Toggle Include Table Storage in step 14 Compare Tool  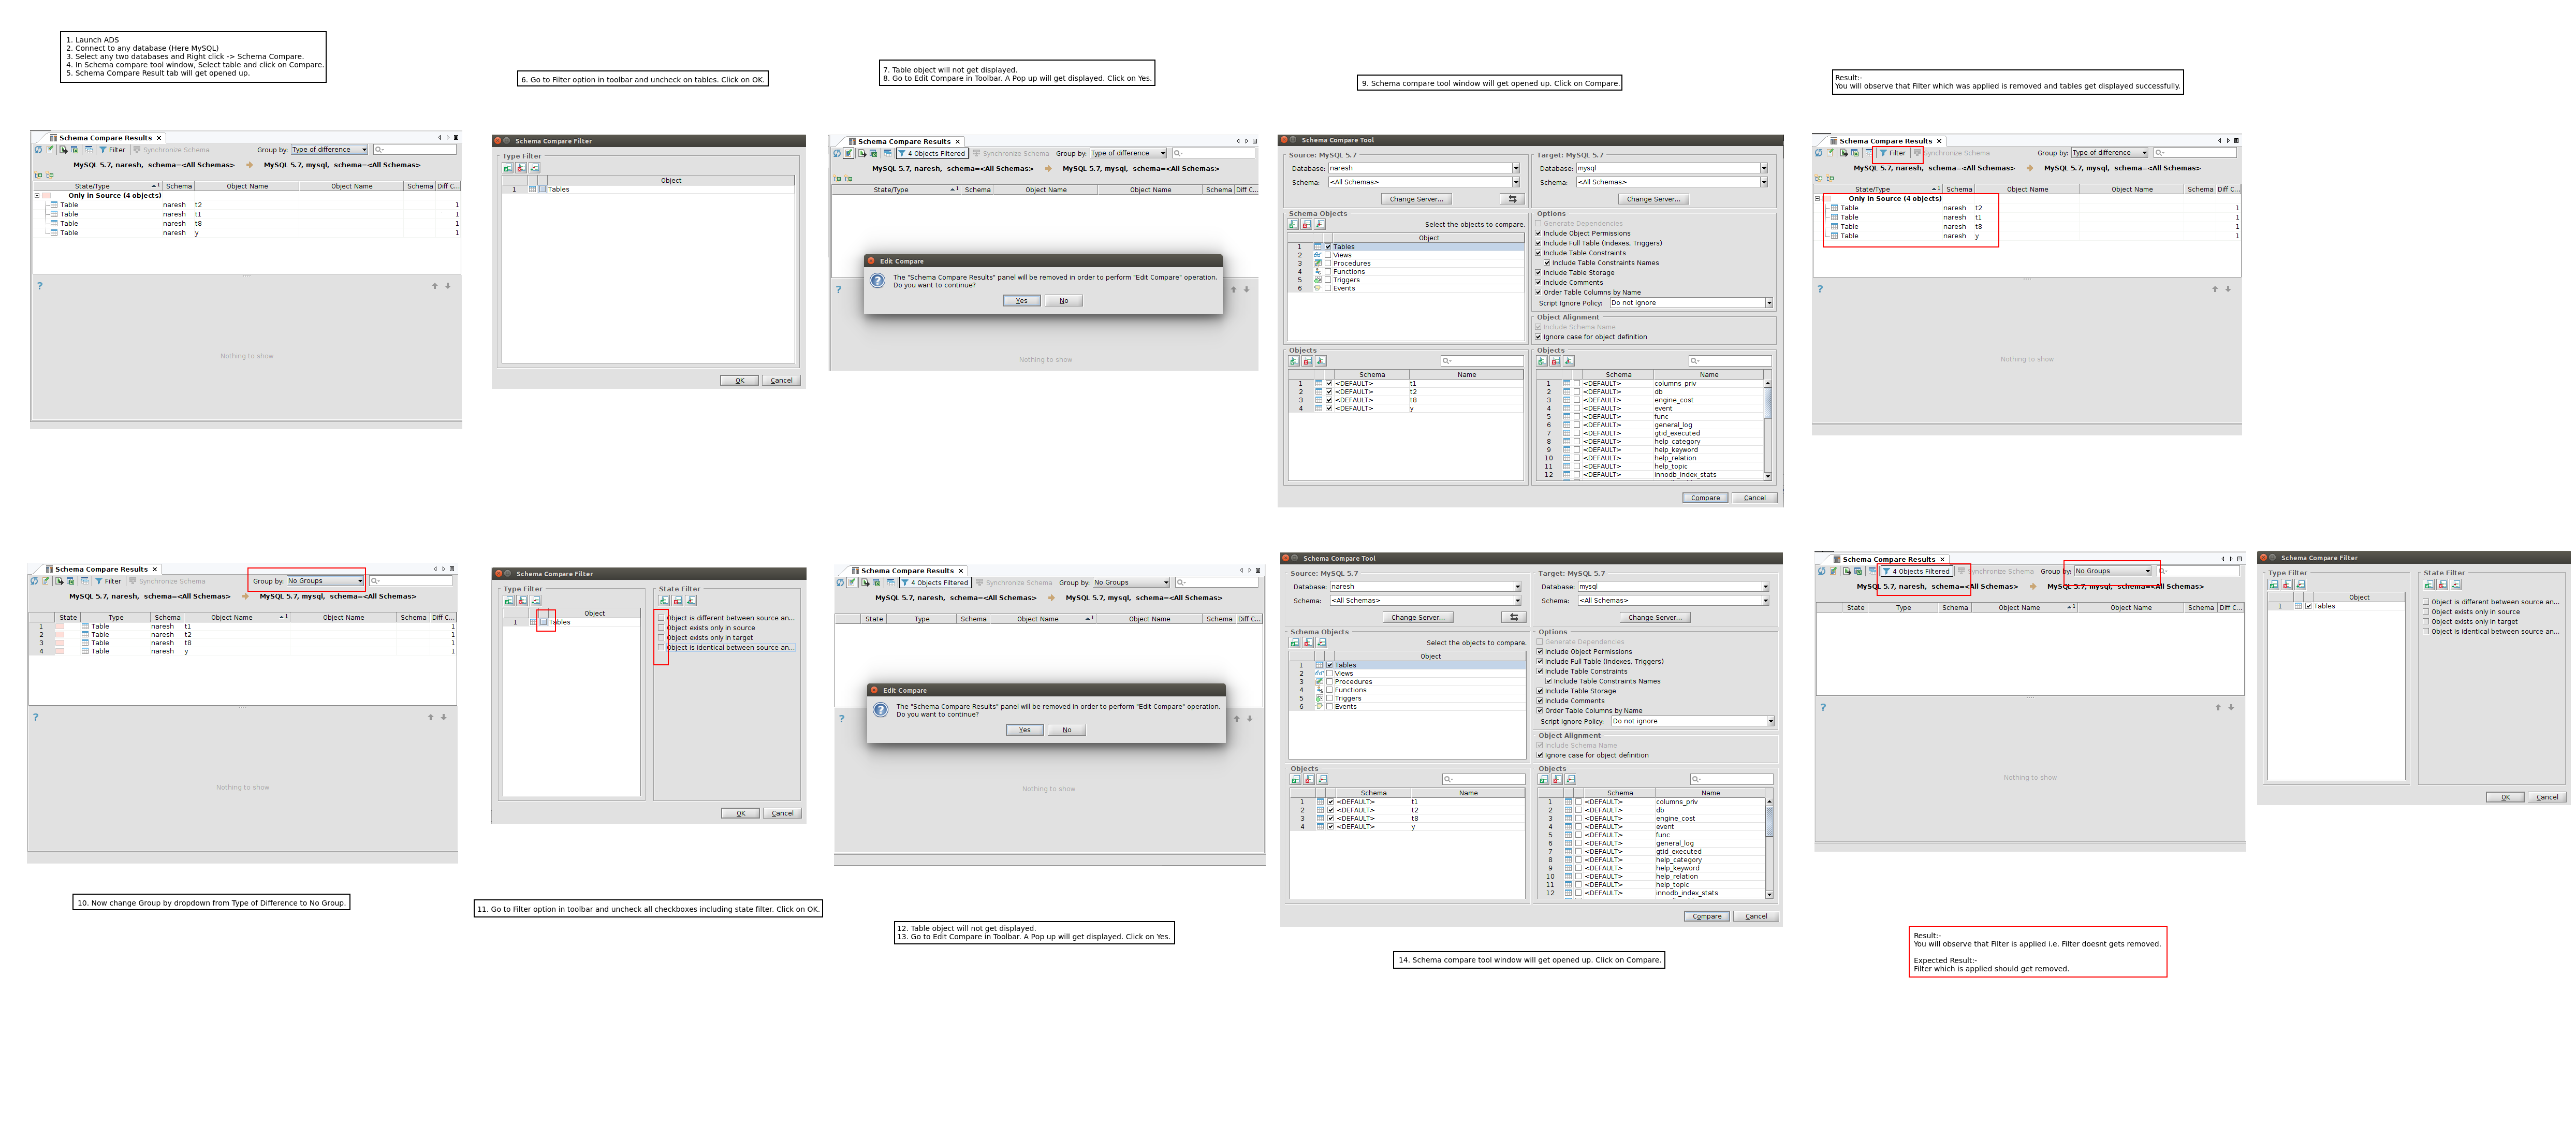click(x=1540, y=691)
